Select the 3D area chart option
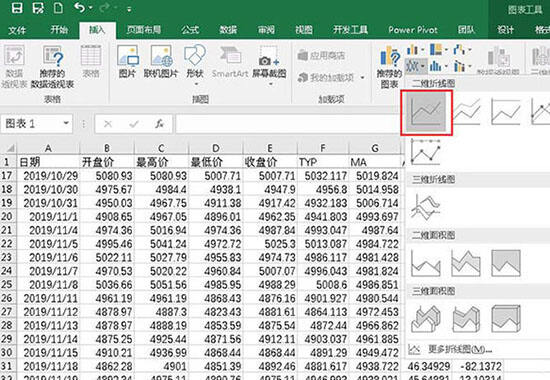The image size is (550, 380). [426, 319]
